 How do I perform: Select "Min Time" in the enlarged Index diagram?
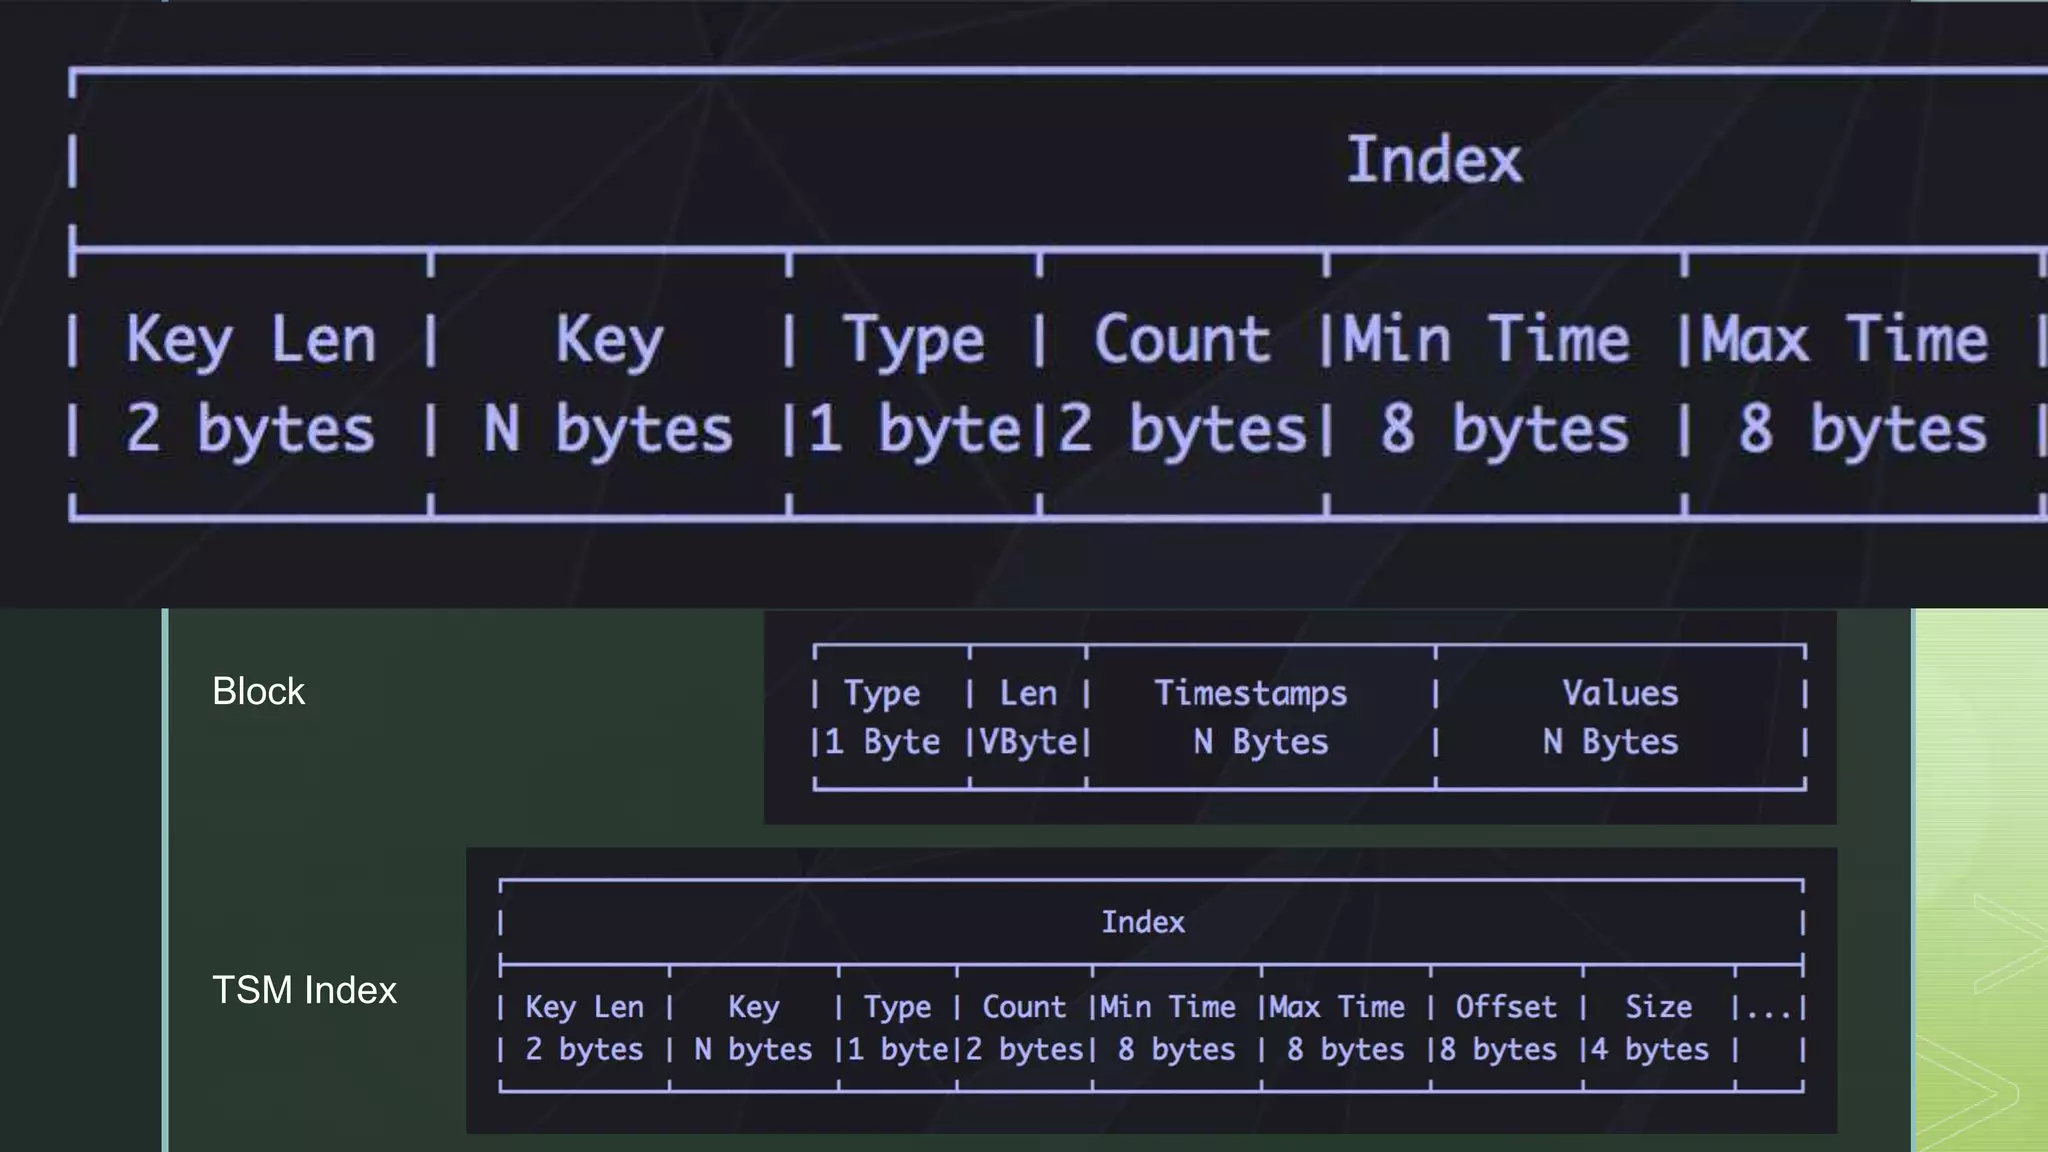pyautogui.click(x=1486, y=340)
